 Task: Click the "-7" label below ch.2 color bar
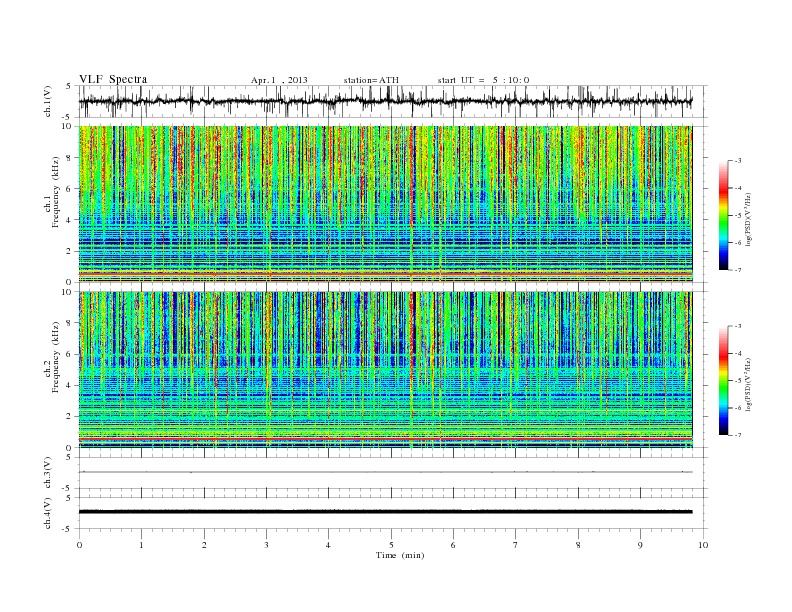[738, 435]
